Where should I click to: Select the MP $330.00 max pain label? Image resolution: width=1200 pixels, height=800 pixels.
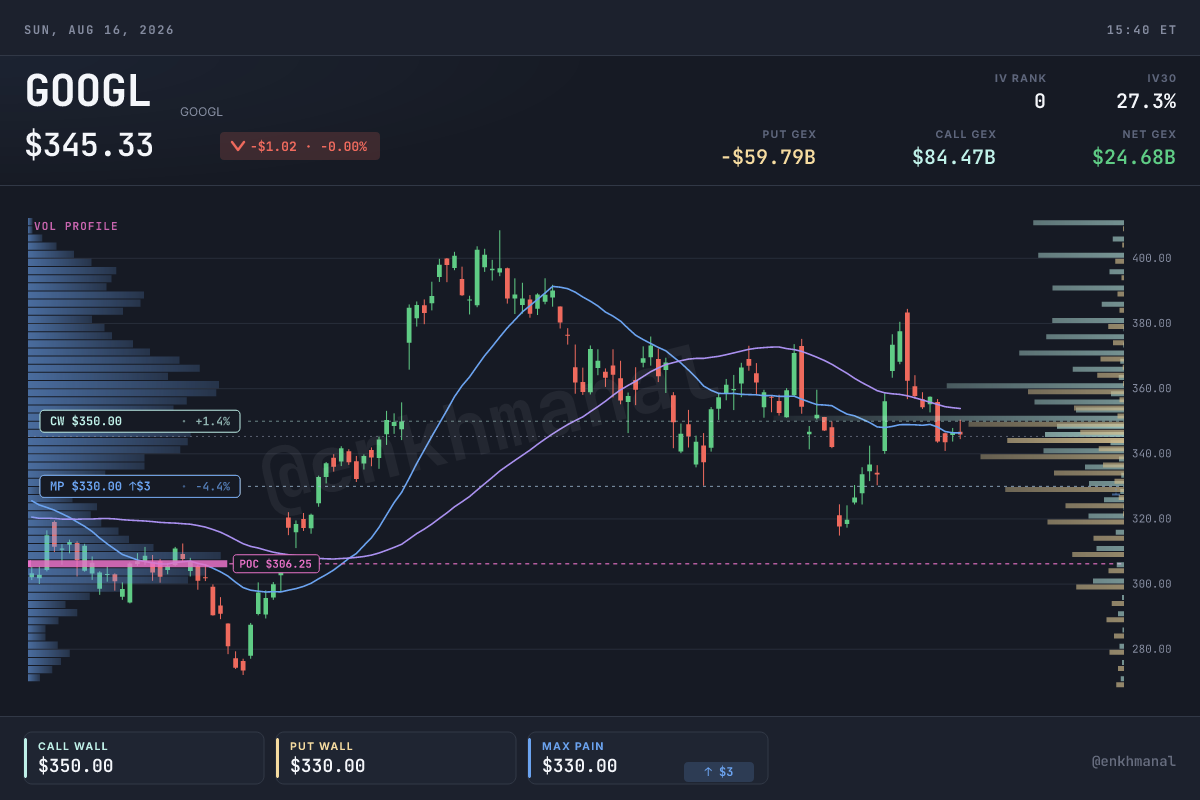point(140,487)
